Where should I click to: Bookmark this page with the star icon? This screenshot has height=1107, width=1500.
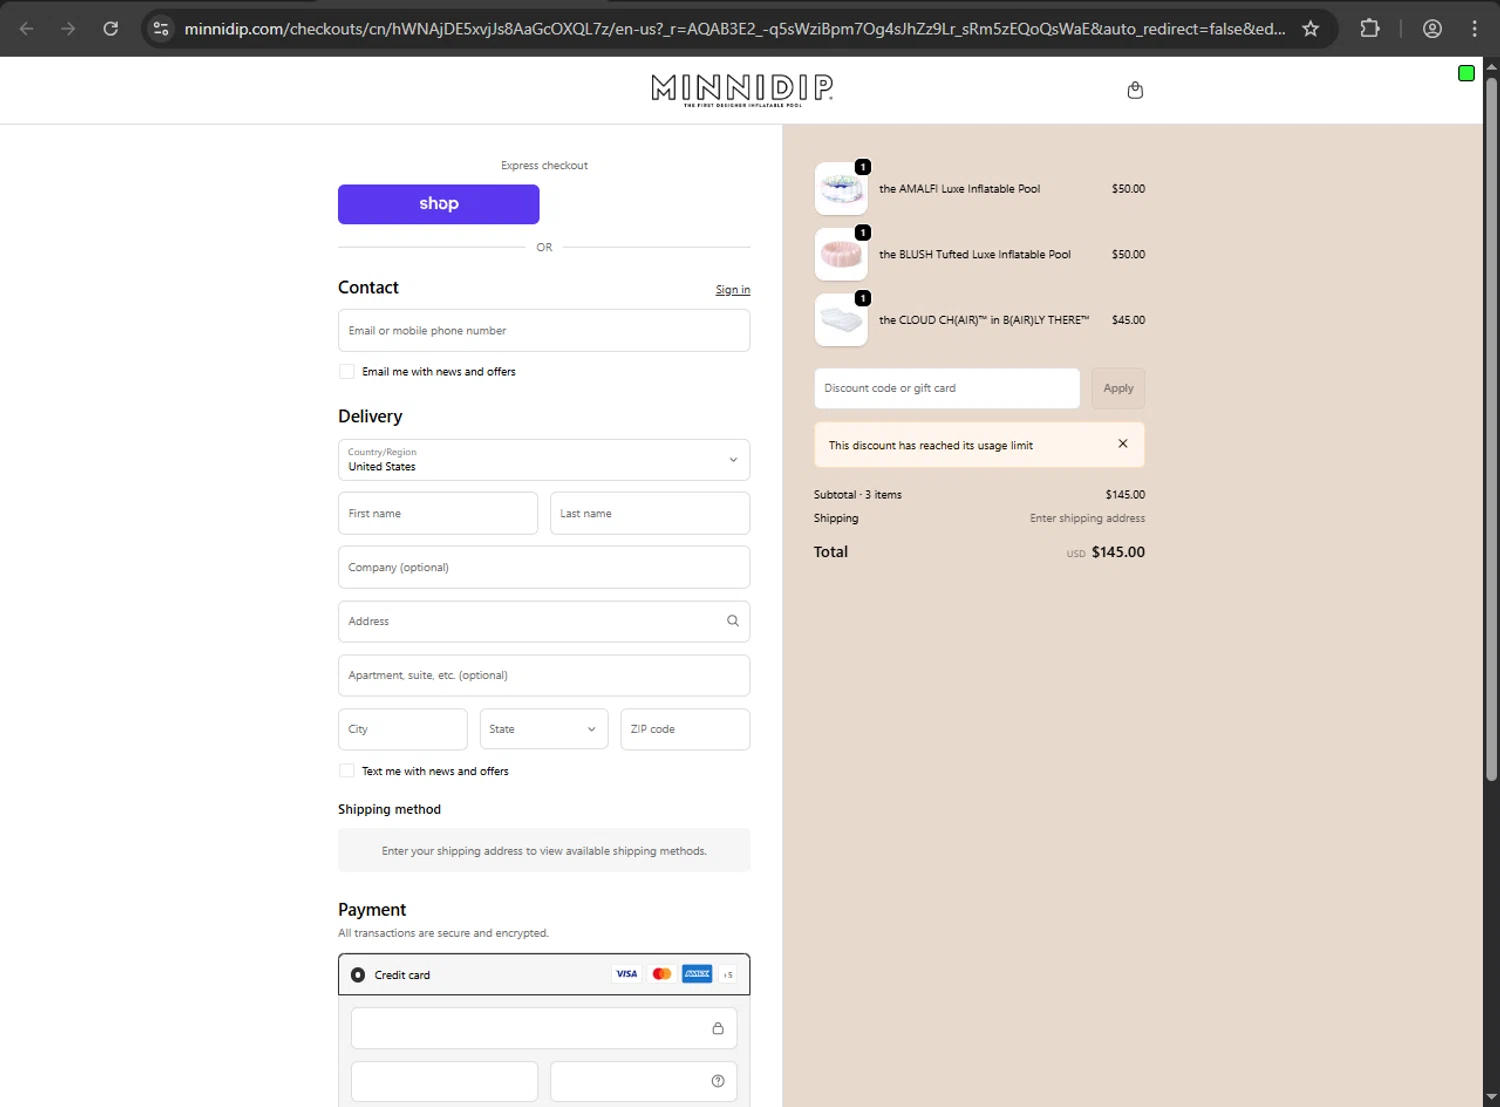click(1310, 29)
